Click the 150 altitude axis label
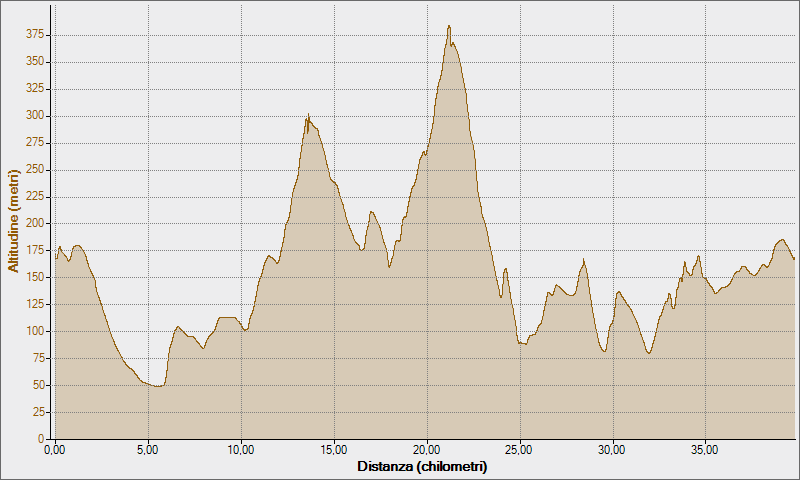The height and width of the screenshot is (480, 800). (35, 277)
